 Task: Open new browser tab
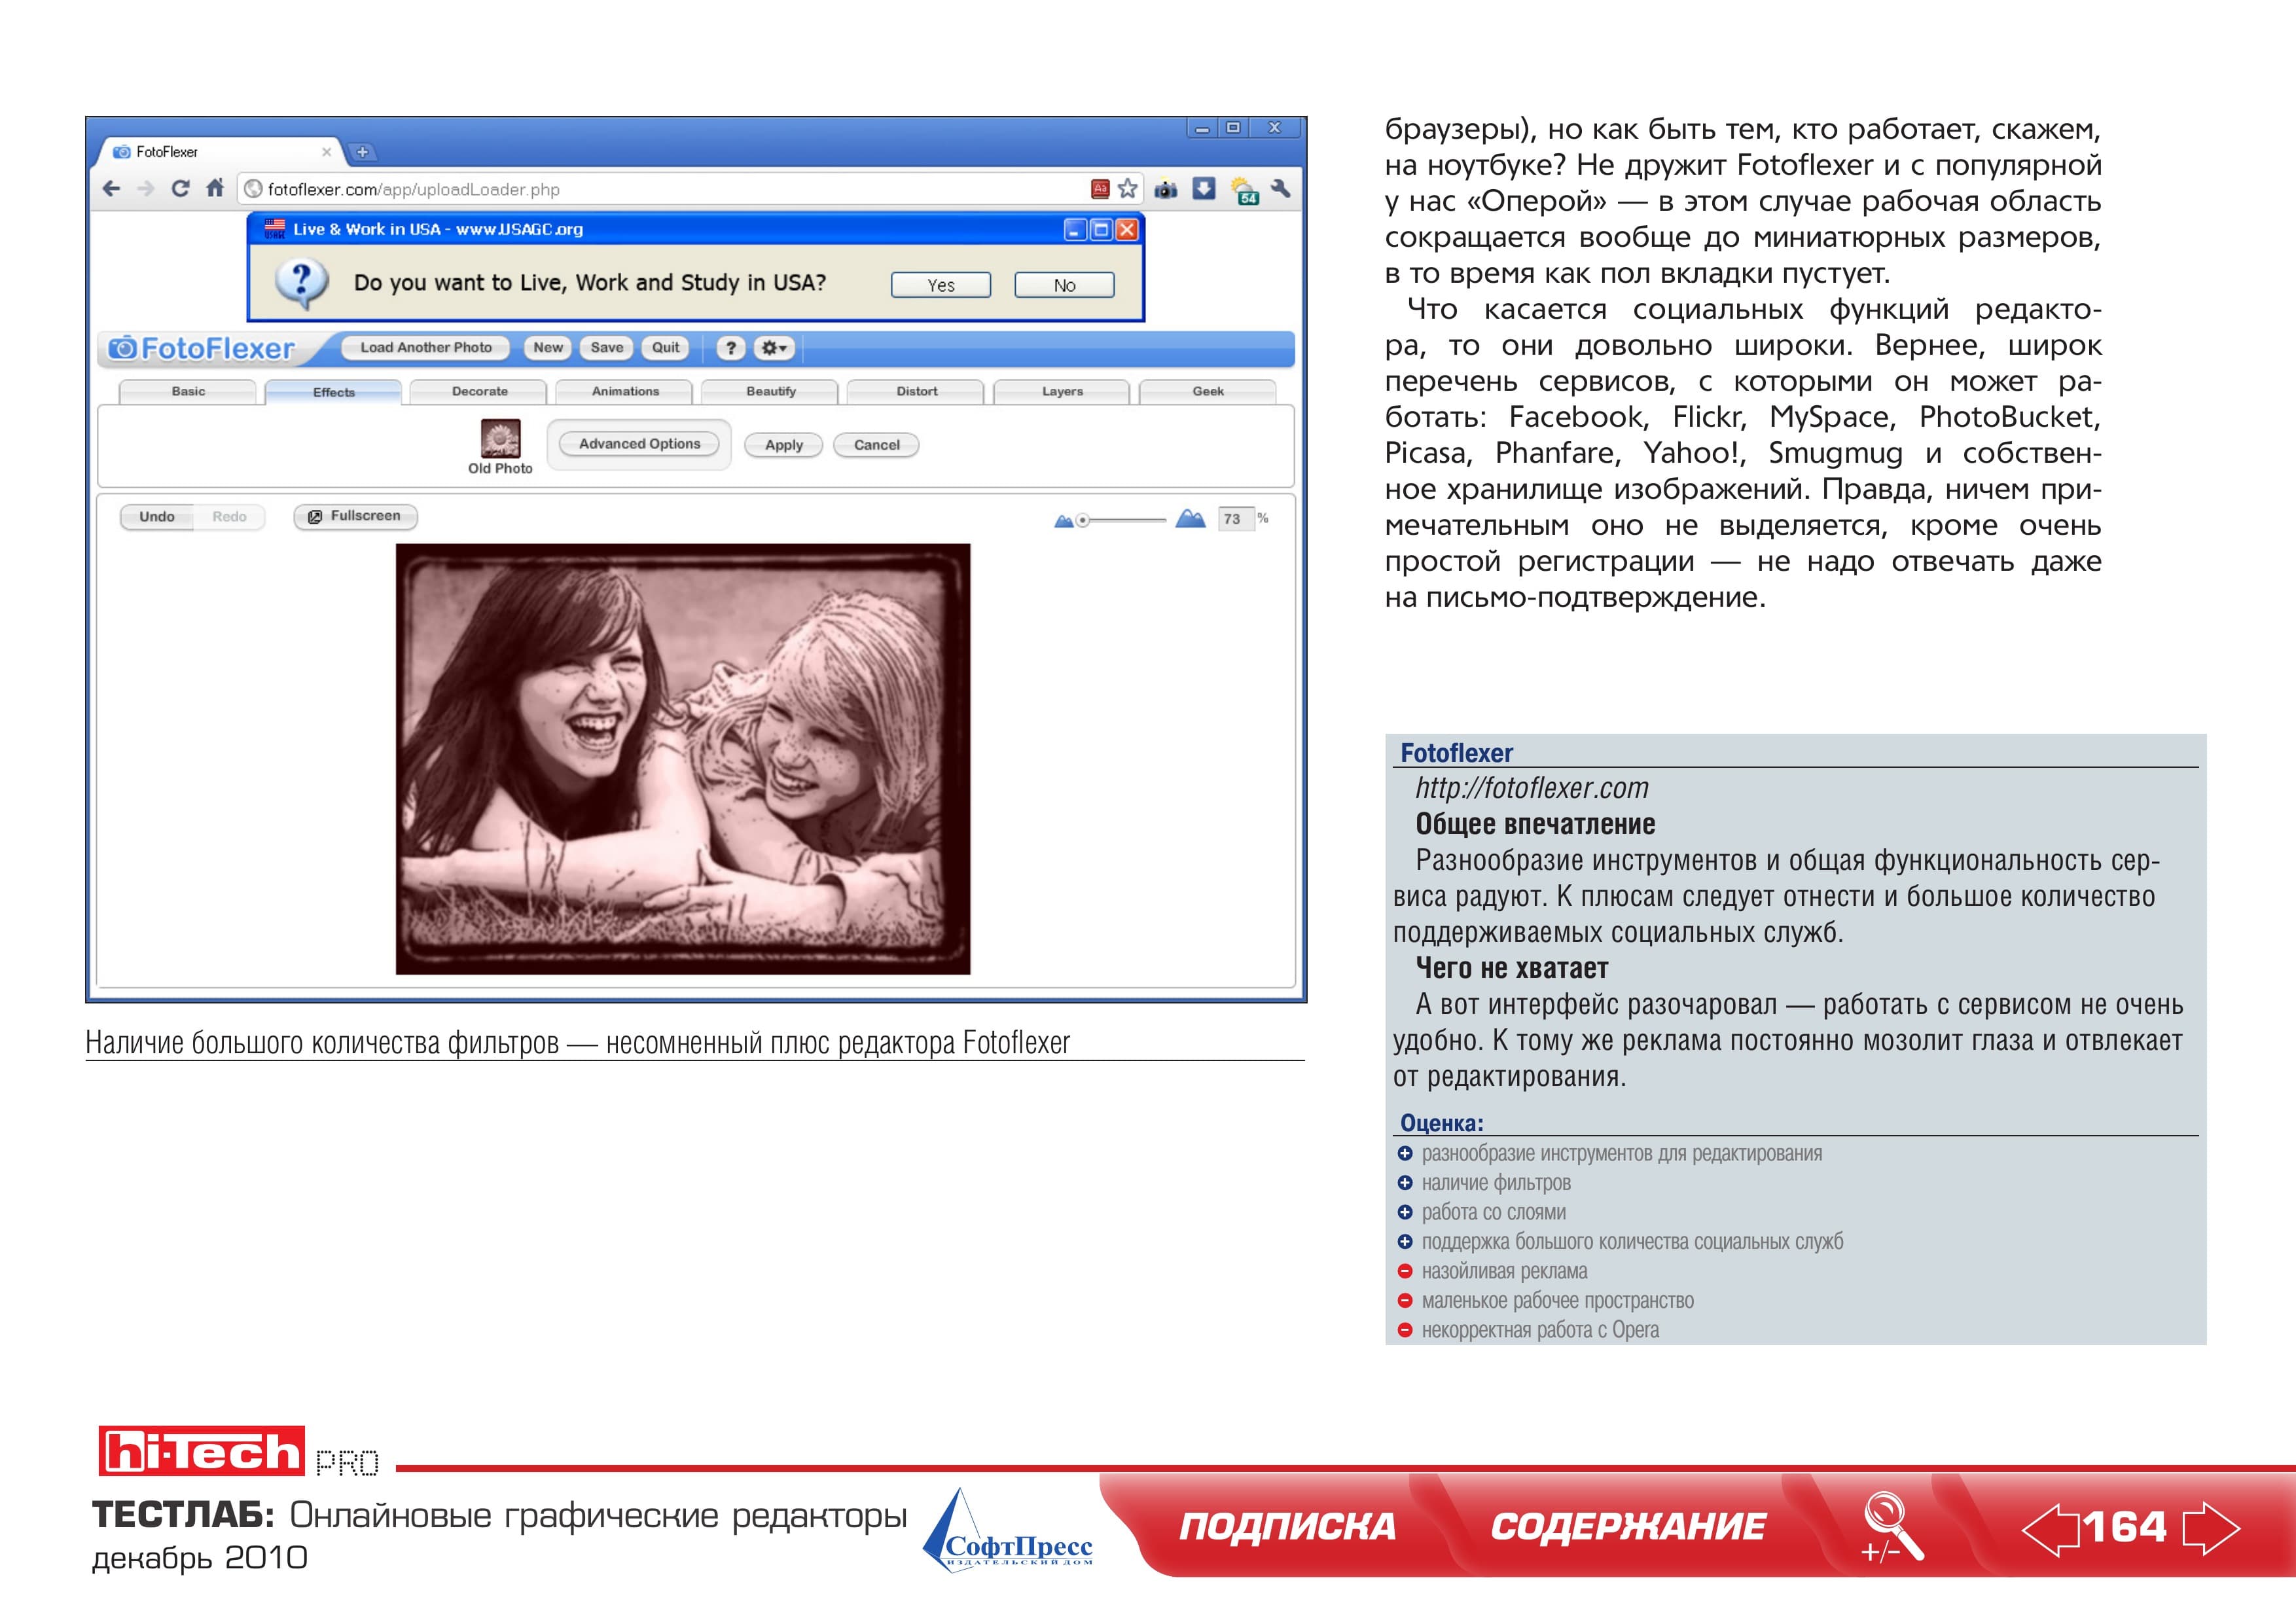click(362, 152)
